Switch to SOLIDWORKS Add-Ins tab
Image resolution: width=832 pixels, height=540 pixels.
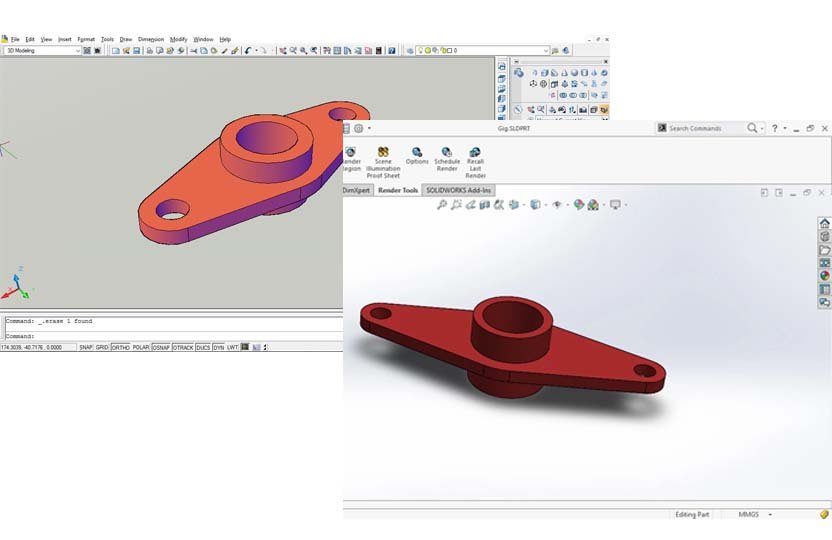point(458,190)
